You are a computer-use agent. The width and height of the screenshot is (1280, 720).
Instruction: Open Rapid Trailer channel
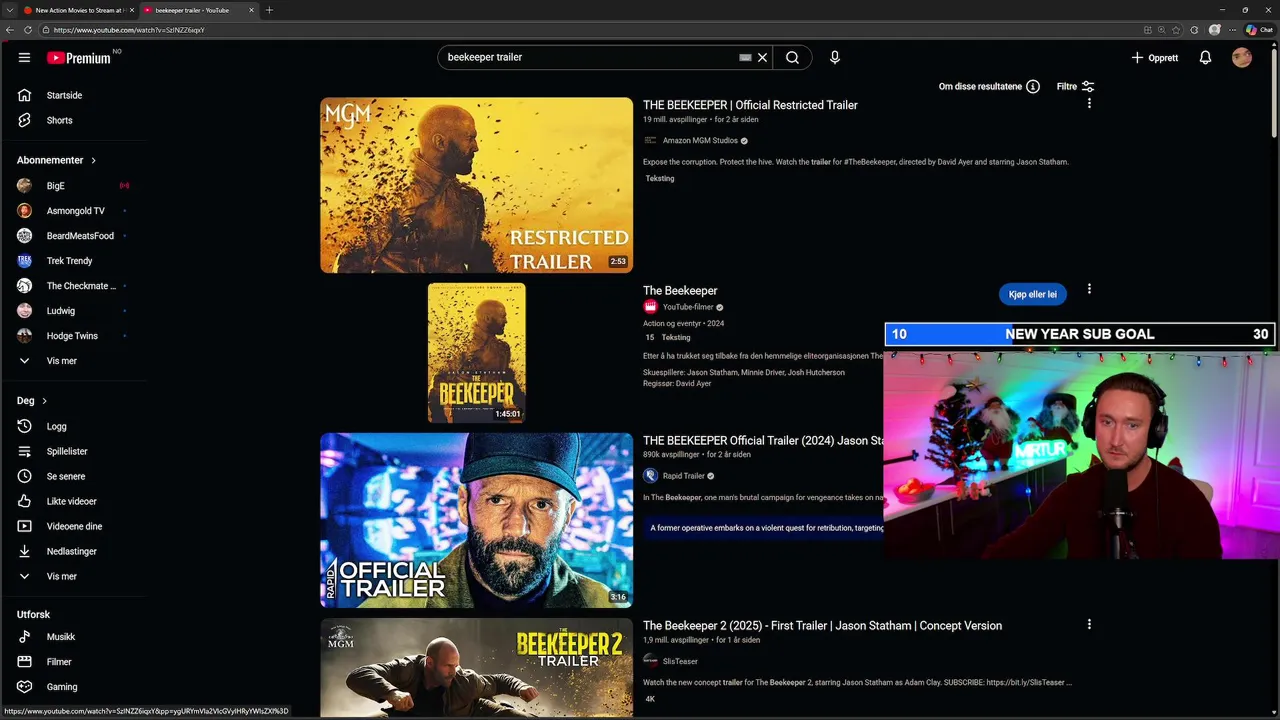coord(683,476)
